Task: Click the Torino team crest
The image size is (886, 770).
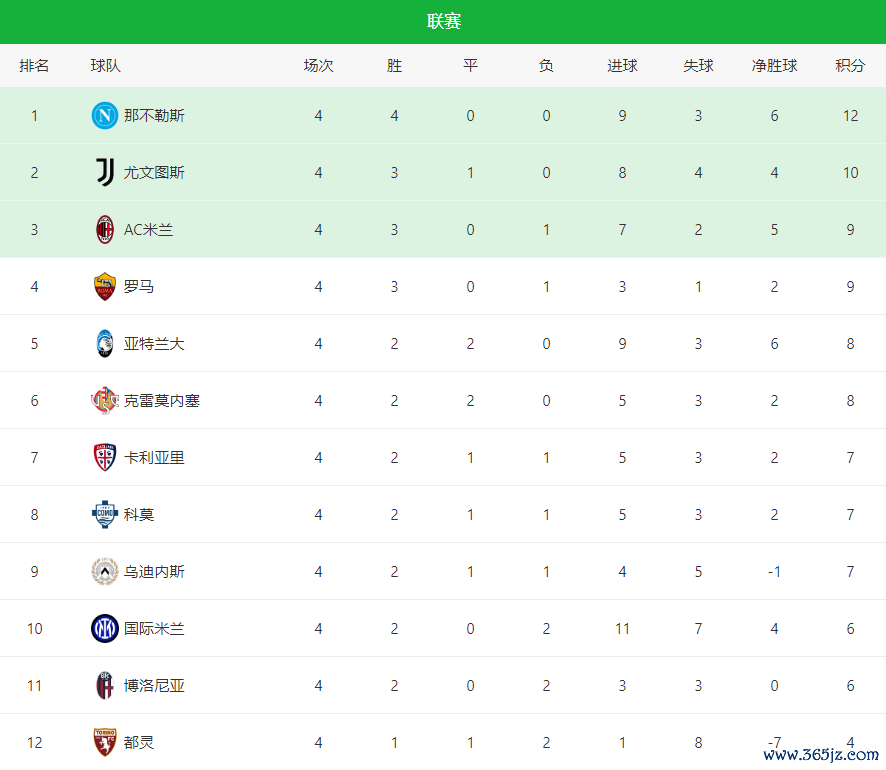Action: (x=105, y=742)
